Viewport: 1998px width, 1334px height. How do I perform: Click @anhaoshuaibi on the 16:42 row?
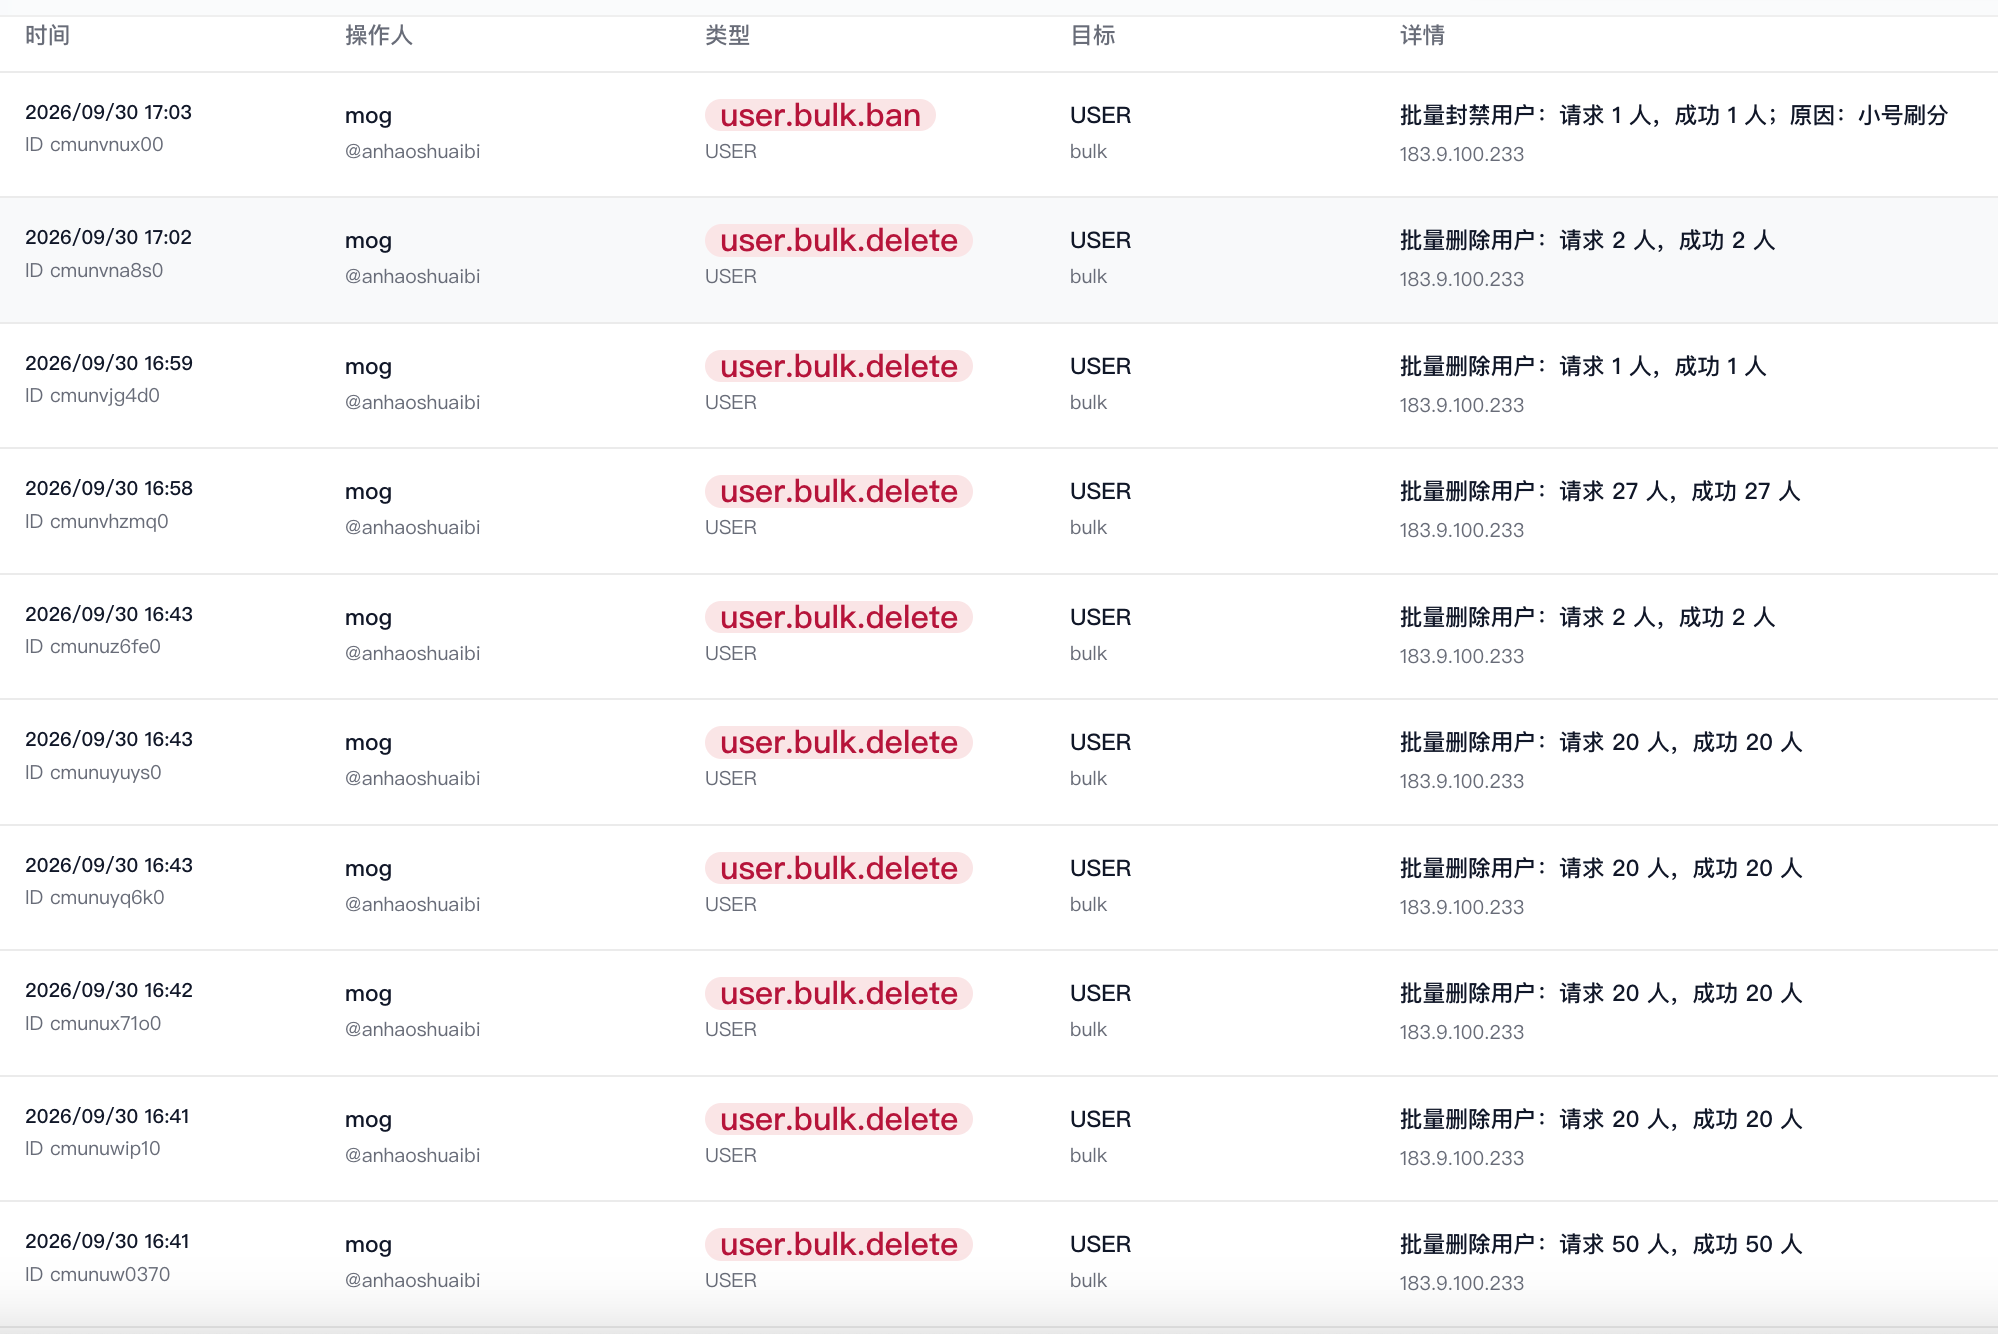pos(412,1029)
